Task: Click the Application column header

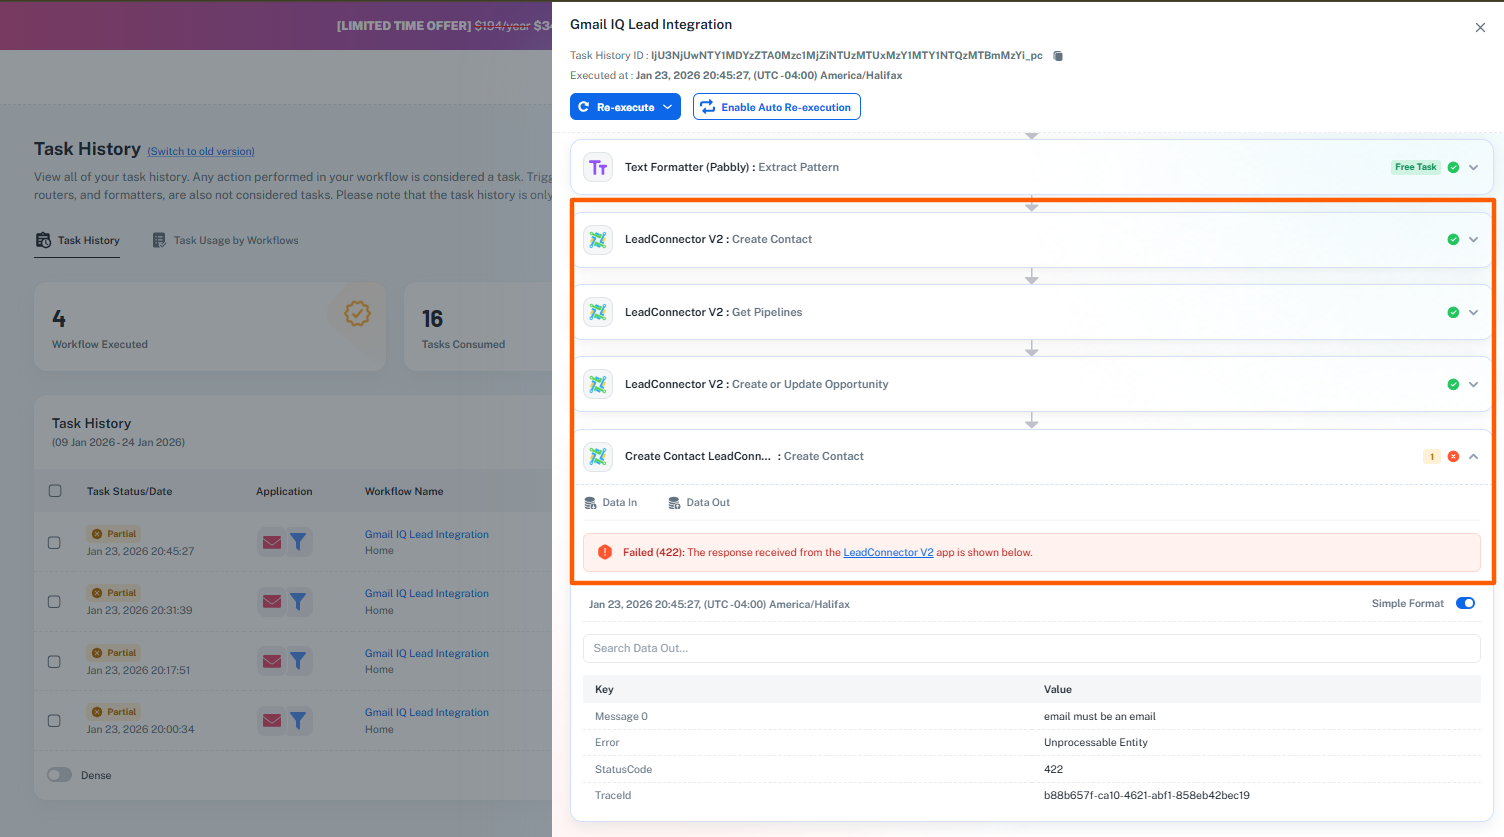Action: (284, 491)
